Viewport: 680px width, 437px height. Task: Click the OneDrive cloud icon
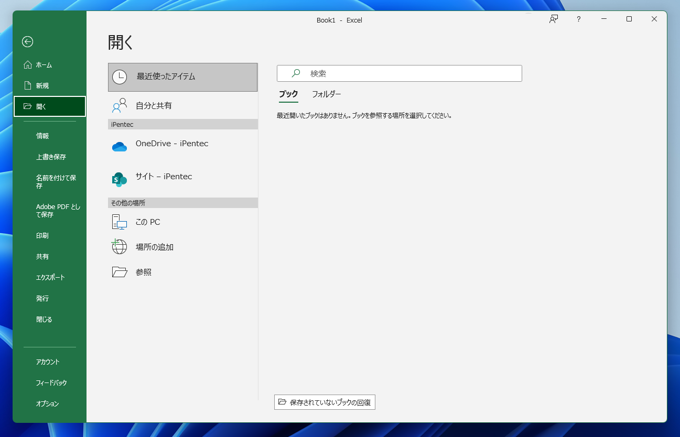(x=119, y=147)
